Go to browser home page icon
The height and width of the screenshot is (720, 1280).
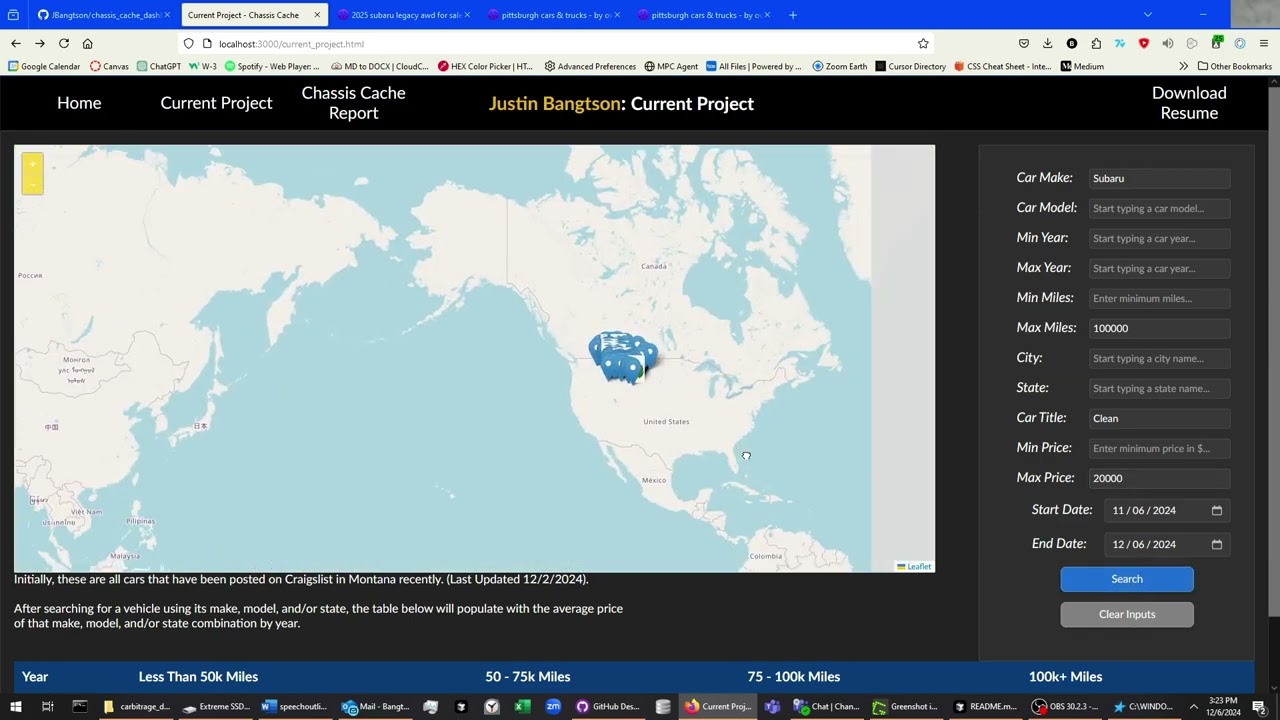click(x=88, y=43)
